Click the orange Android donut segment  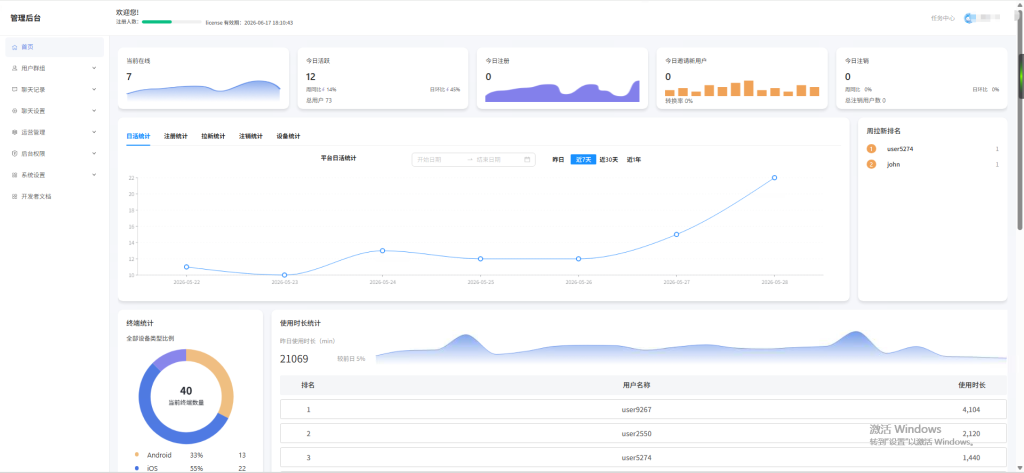pyautogui.click(x=224, y=379)
